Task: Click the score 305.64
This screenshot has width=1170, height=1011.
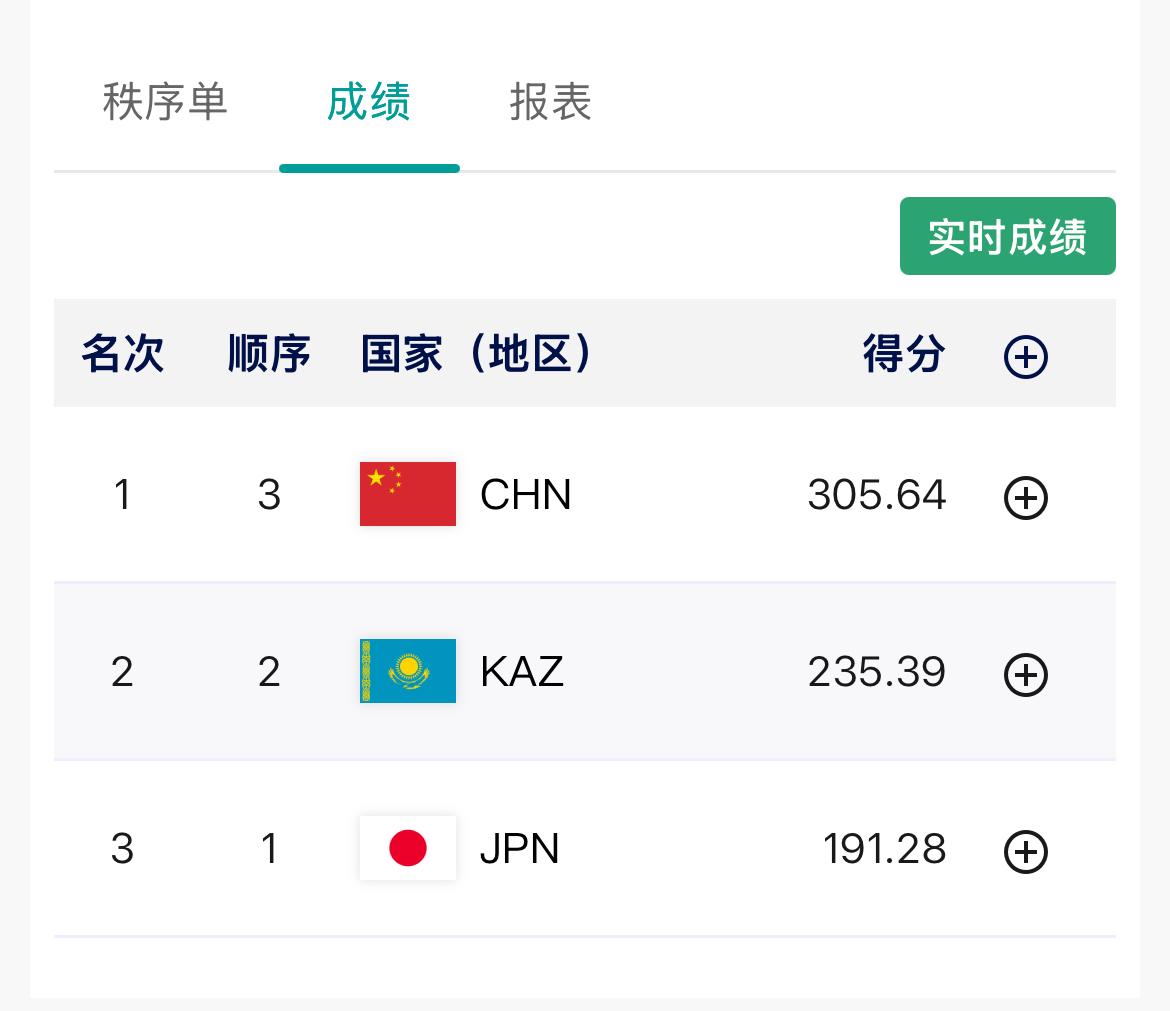Action: click(877, 495)
